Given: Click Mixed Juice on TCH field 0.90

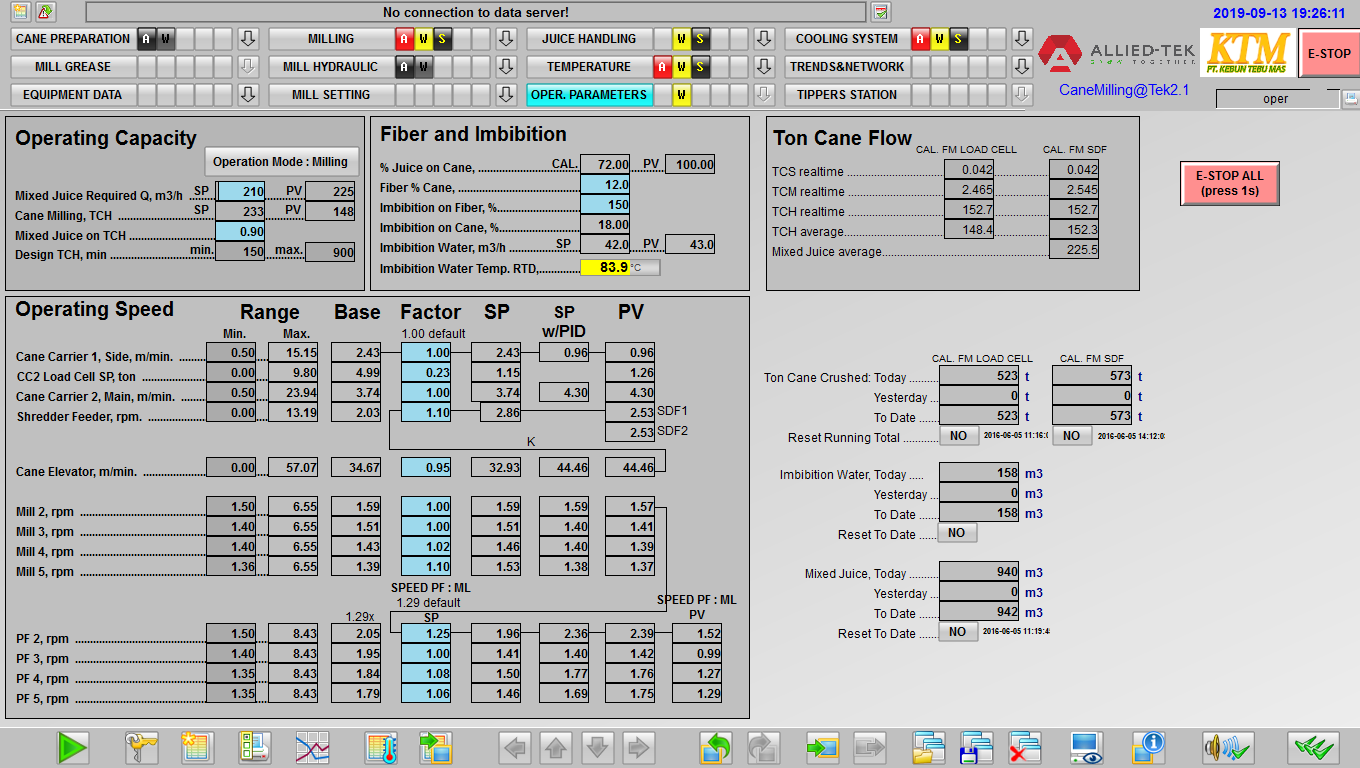Looking at the screenshot, I should pos(241,232).
